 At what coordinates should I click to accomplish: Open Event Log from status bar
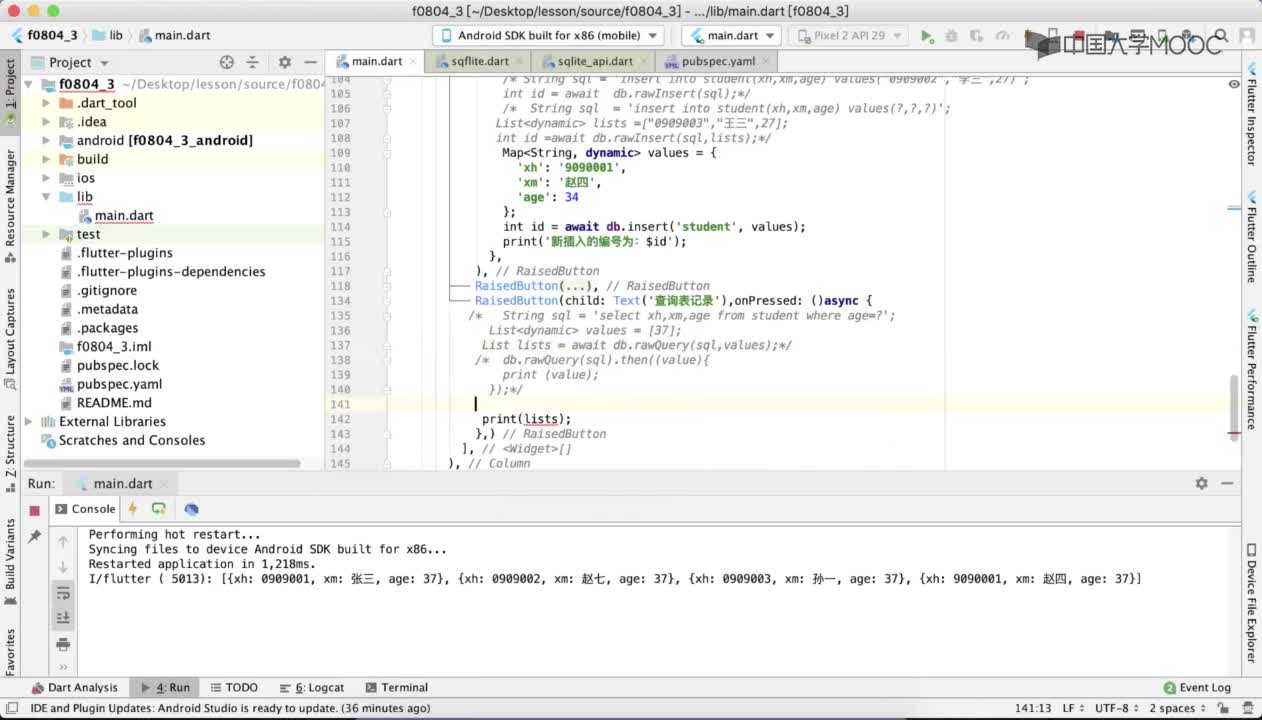(1197, 687)
